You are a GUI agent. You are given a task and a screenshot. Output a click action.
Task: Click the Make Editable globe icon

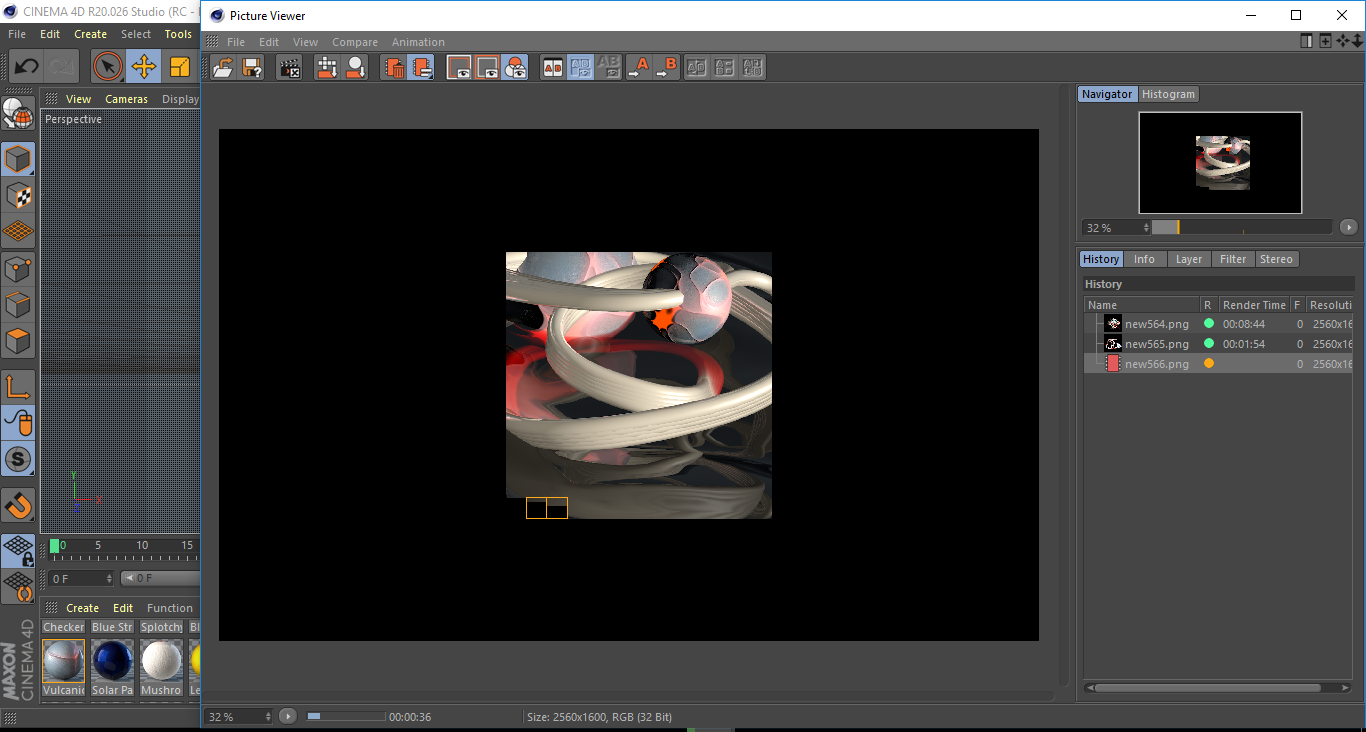[x=18, y=114]
